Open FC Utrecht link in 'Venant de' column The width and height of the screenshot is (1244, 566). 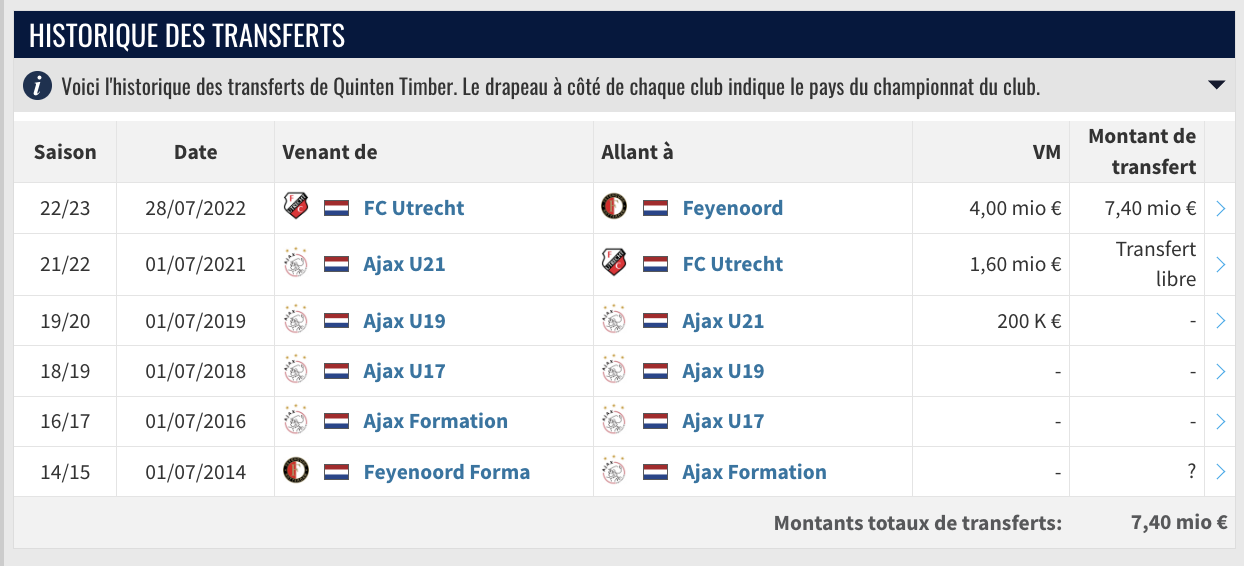413,208
